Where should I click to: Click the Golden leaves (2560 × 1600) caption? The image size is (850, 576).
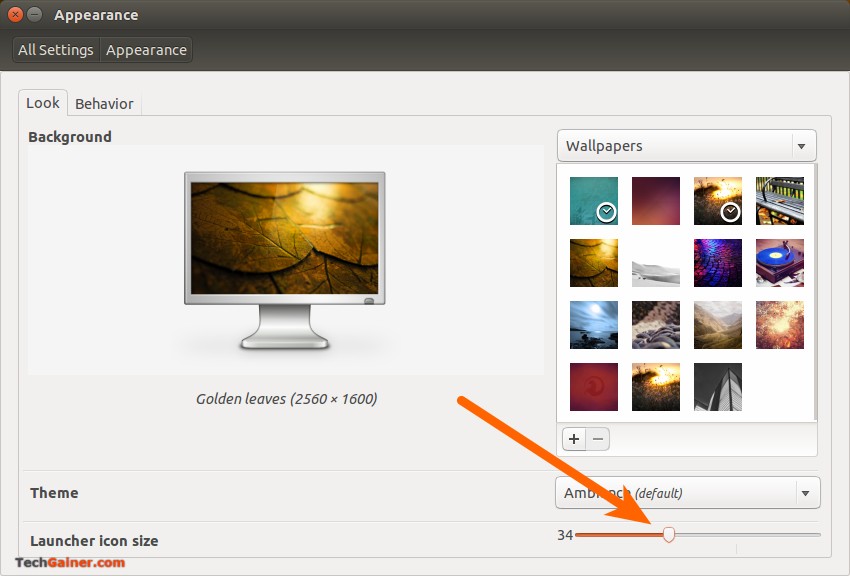pyautogui.click(x=287, y=399)
